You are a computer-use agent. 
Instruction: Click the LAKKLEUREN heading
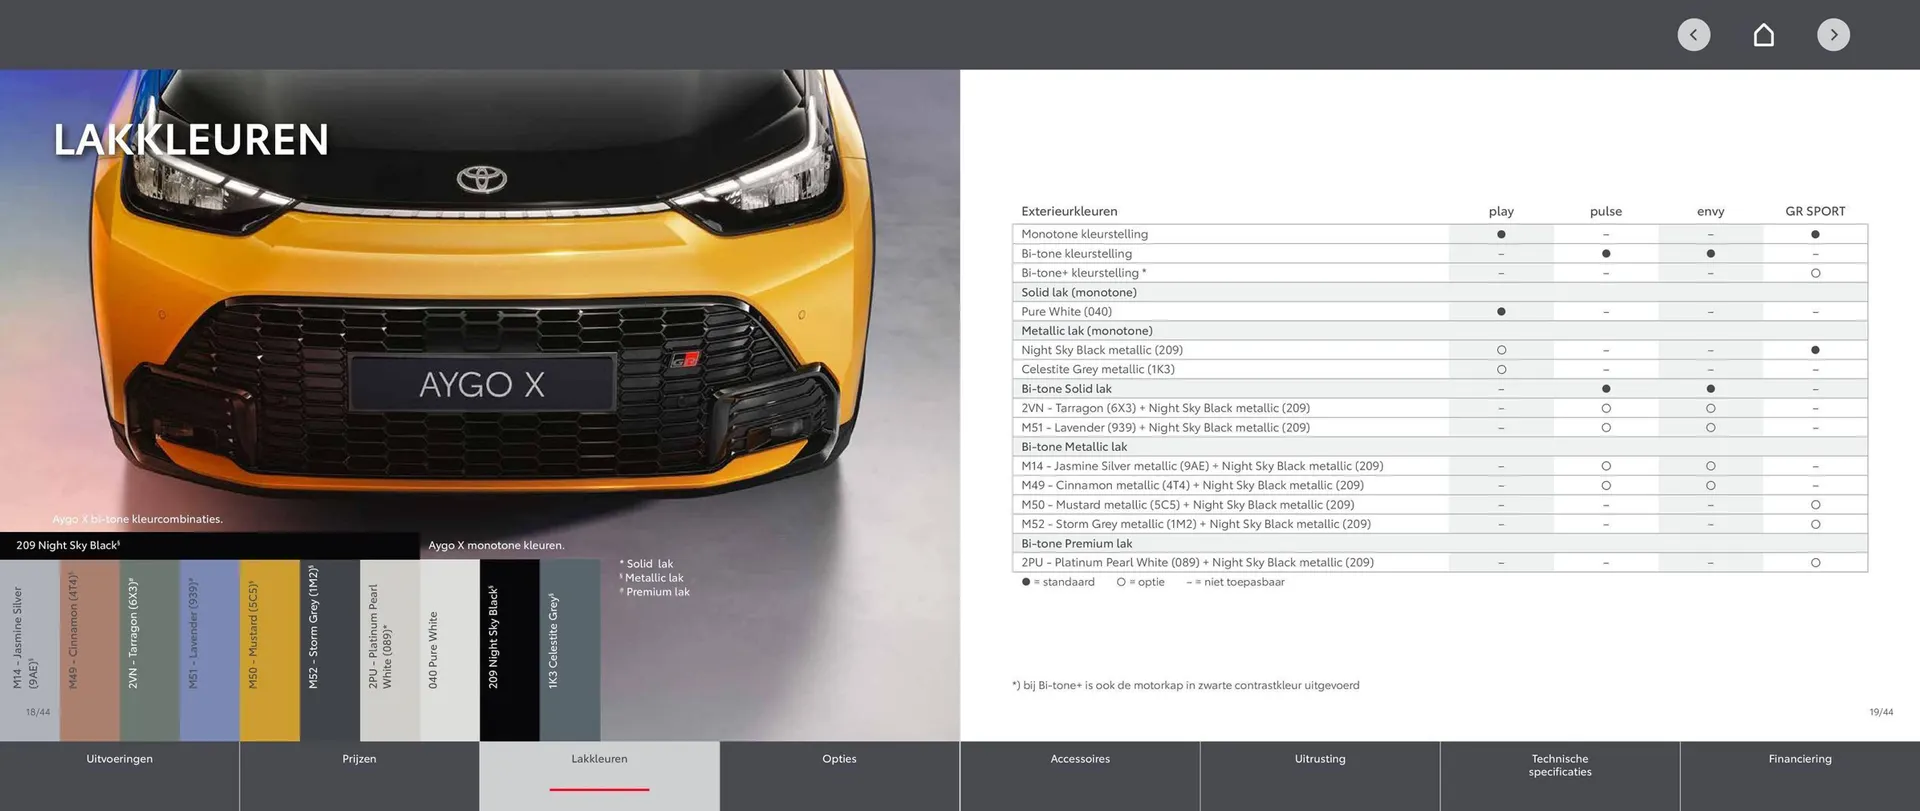tap(191, 140)
